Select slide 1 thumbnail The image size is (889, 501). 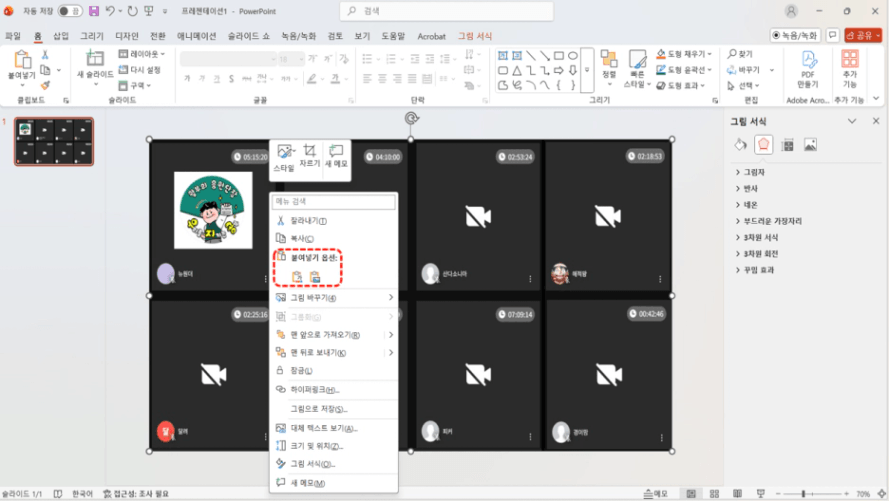pyautogui.click(x=54, y=142)
